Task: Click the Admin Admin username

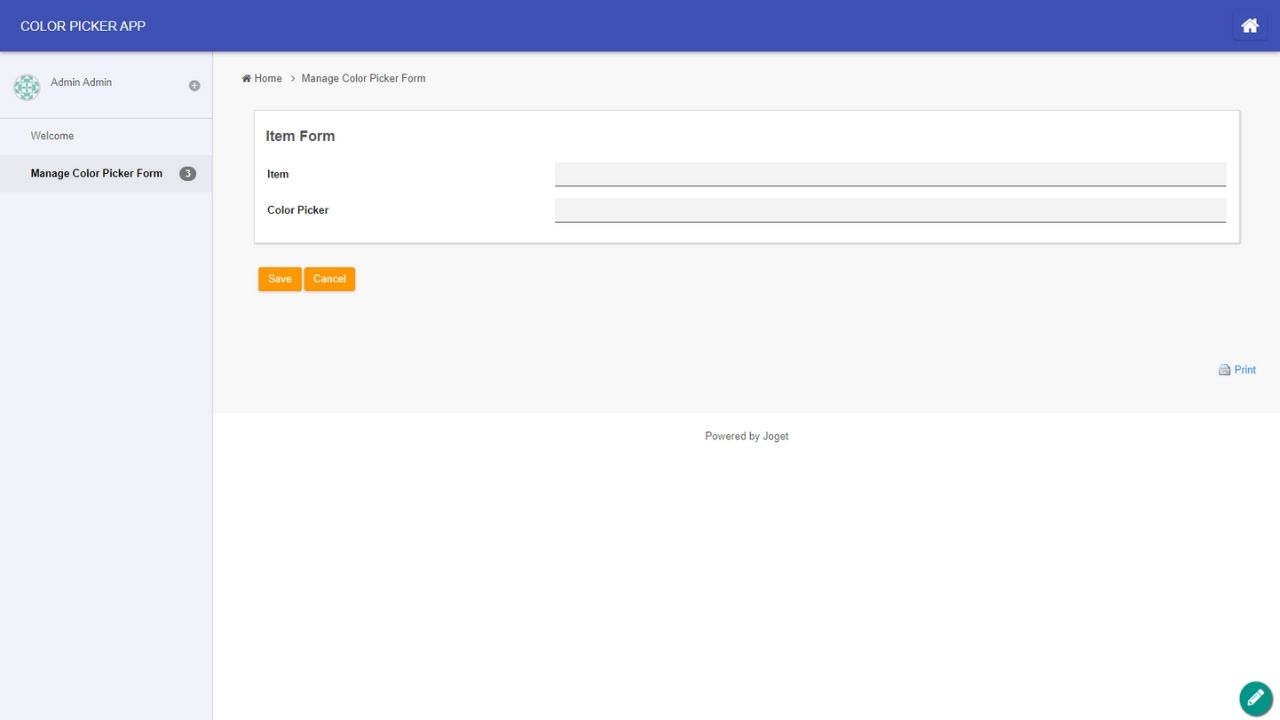Action: point(81,82)
